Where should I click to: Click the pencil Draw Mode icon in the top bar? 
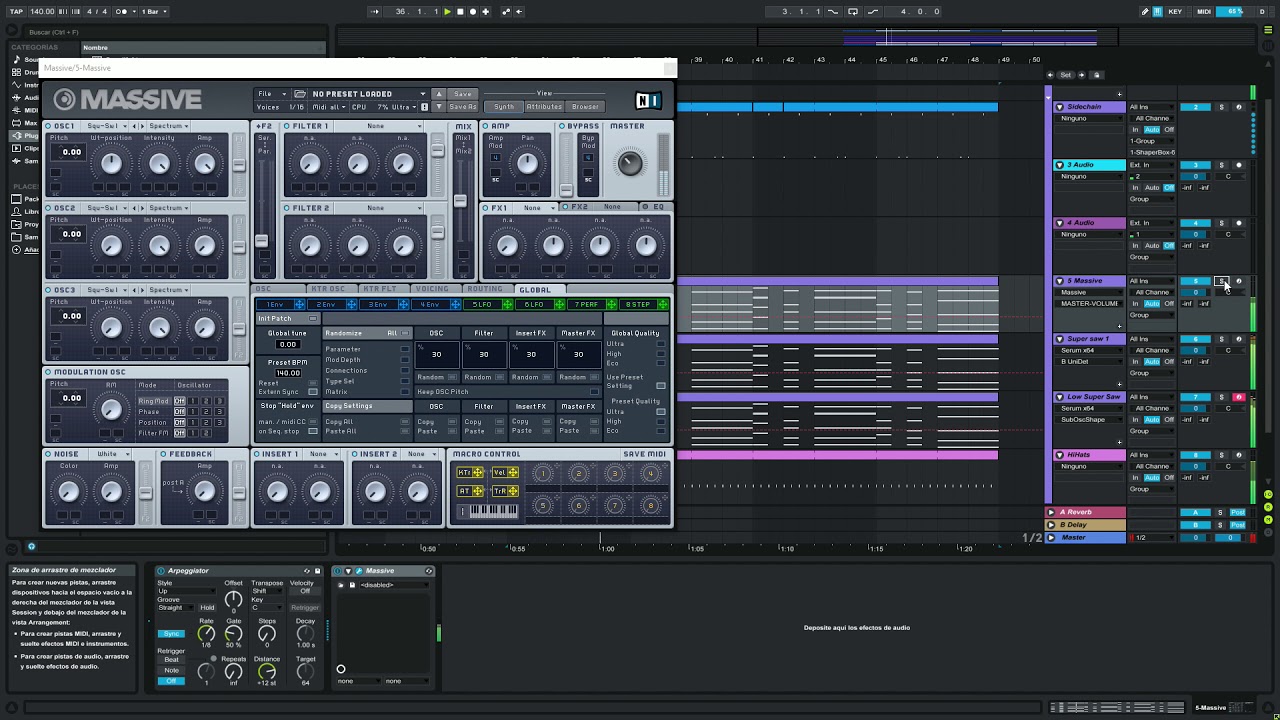click(x=1145, y=12)
